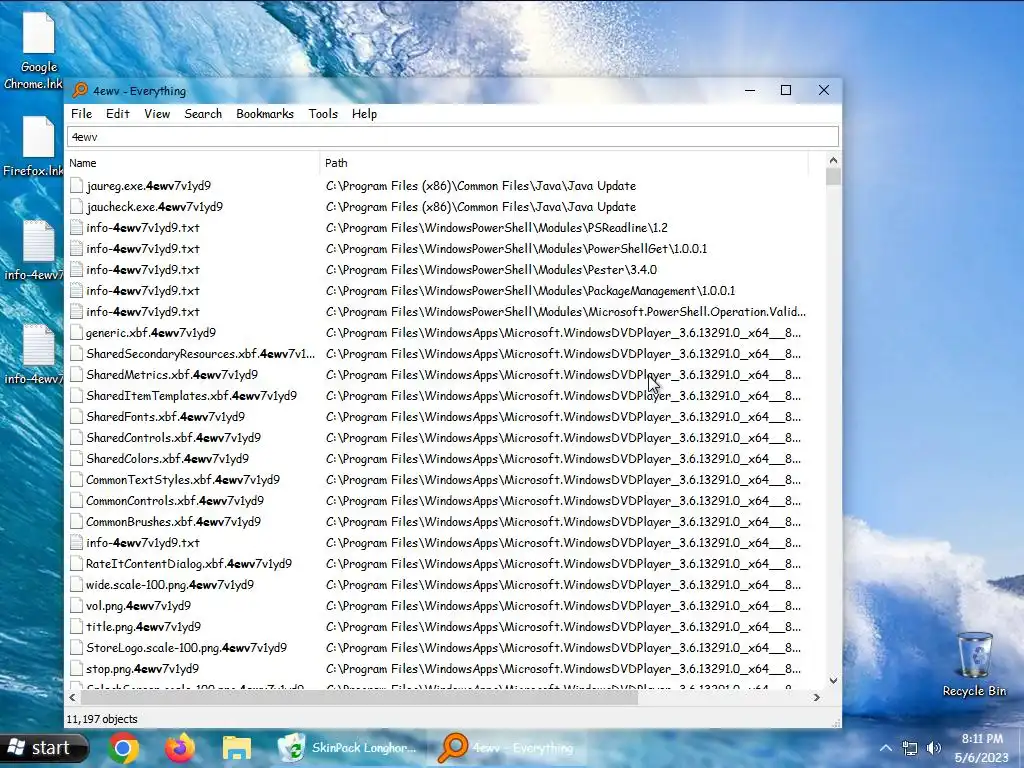Open the Search menu
Viewport: 1024px width, 768px height.
click(x=203, y=114)
